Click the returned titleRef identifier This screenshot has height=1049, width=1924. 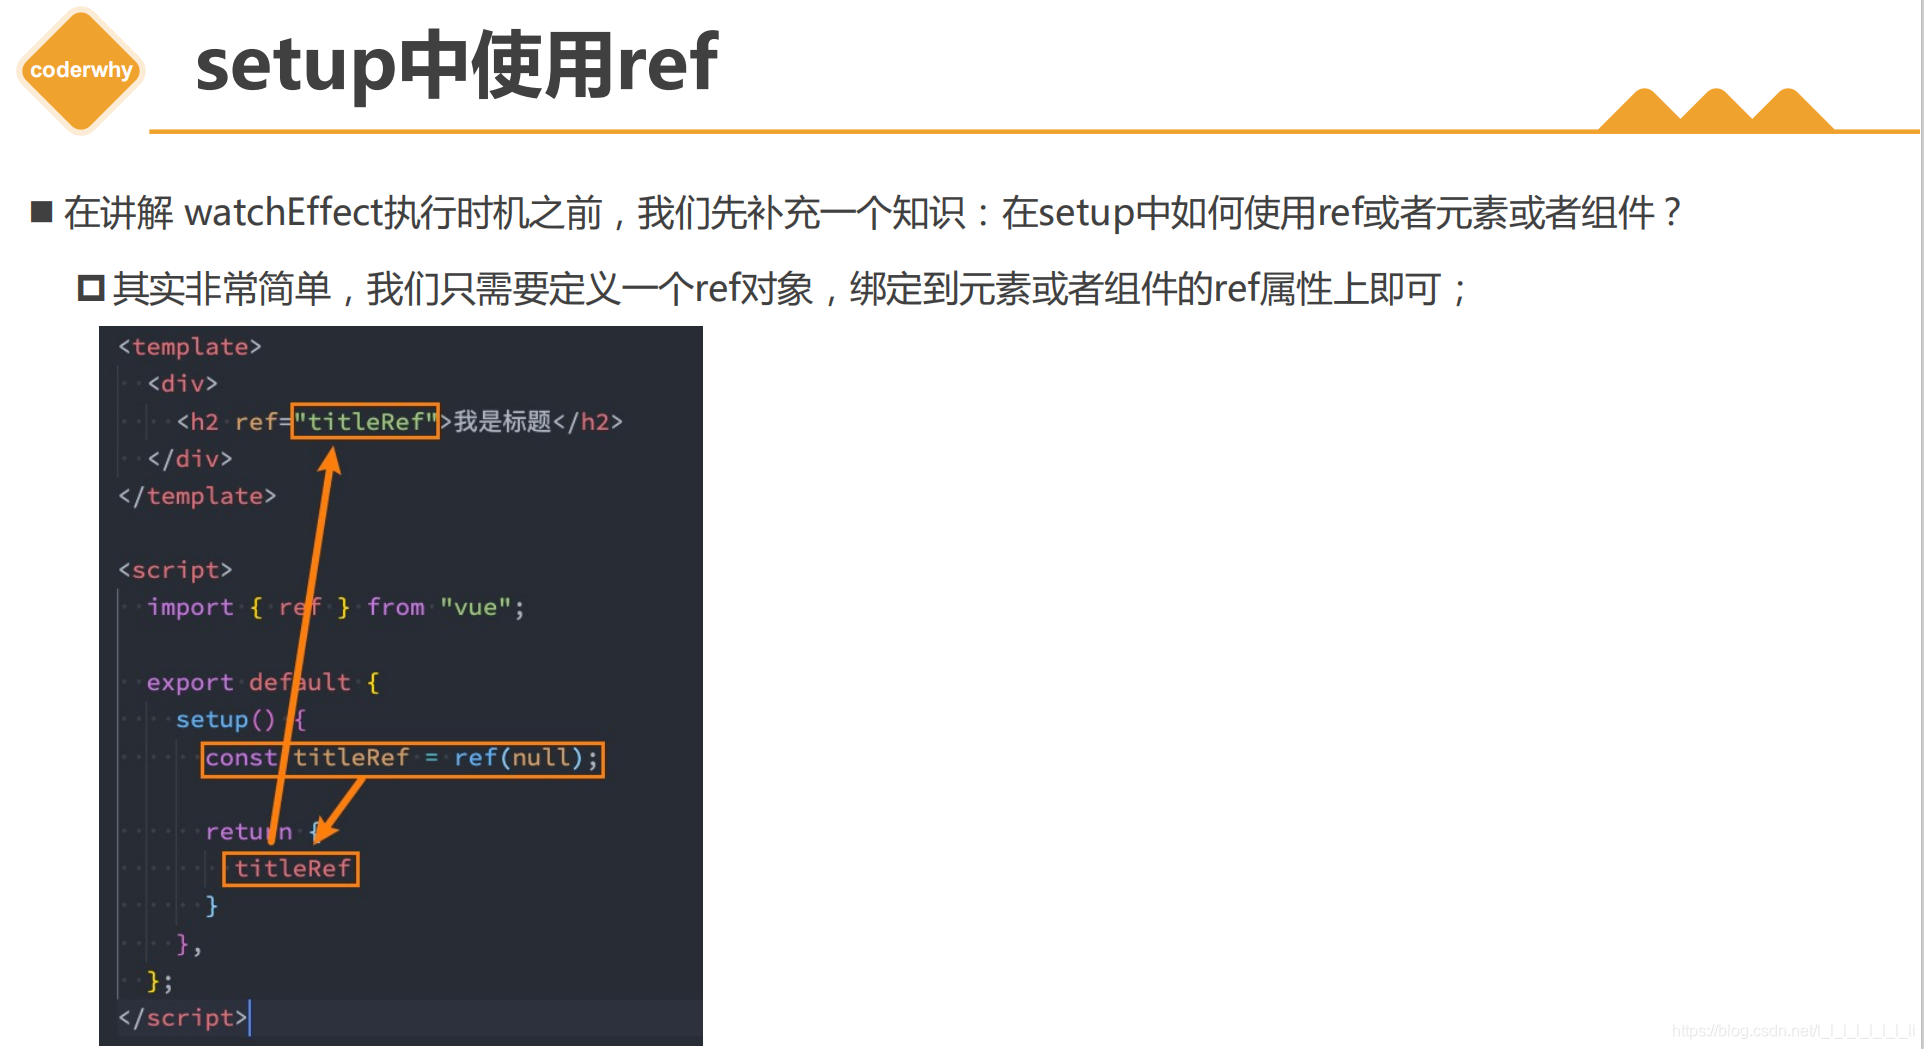[292, 868]
